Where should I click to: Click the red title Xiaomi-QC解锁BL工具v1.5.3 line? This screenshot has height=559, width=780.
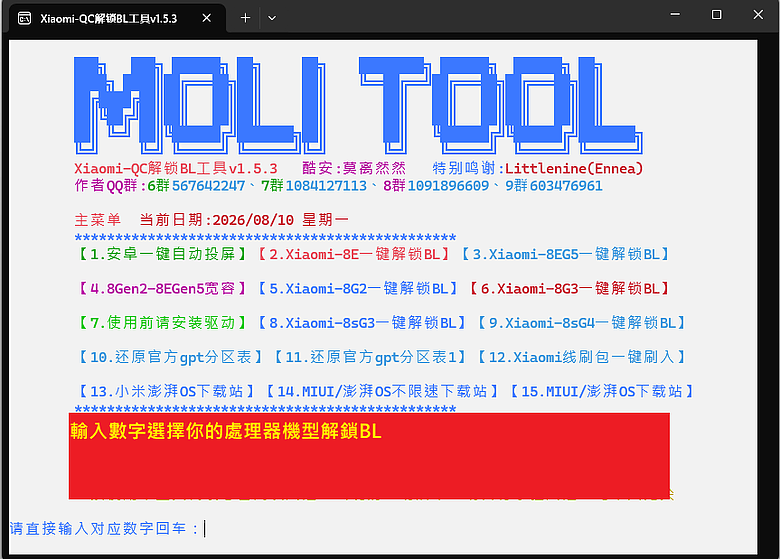point(176,169)
